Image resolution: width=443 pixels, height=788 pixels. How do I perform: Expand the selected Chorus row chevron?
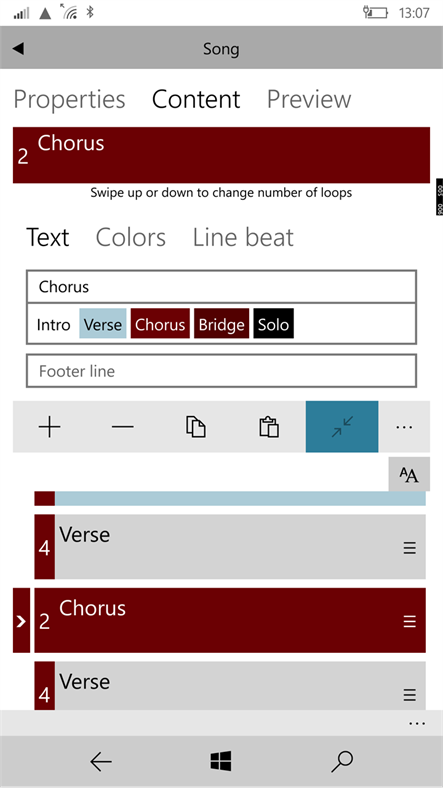(x=21, y=621)
